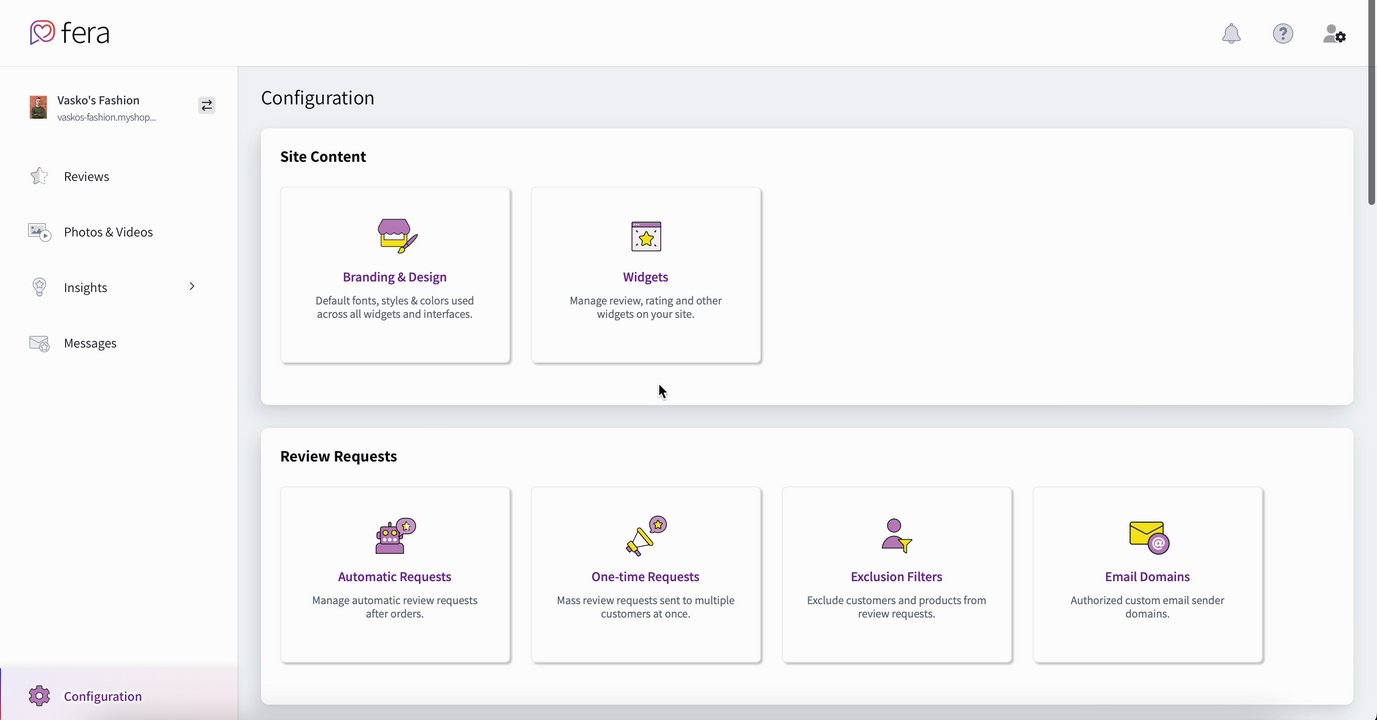
Task: Open the help question mark icon
Action: click(x=1283, y=34)
